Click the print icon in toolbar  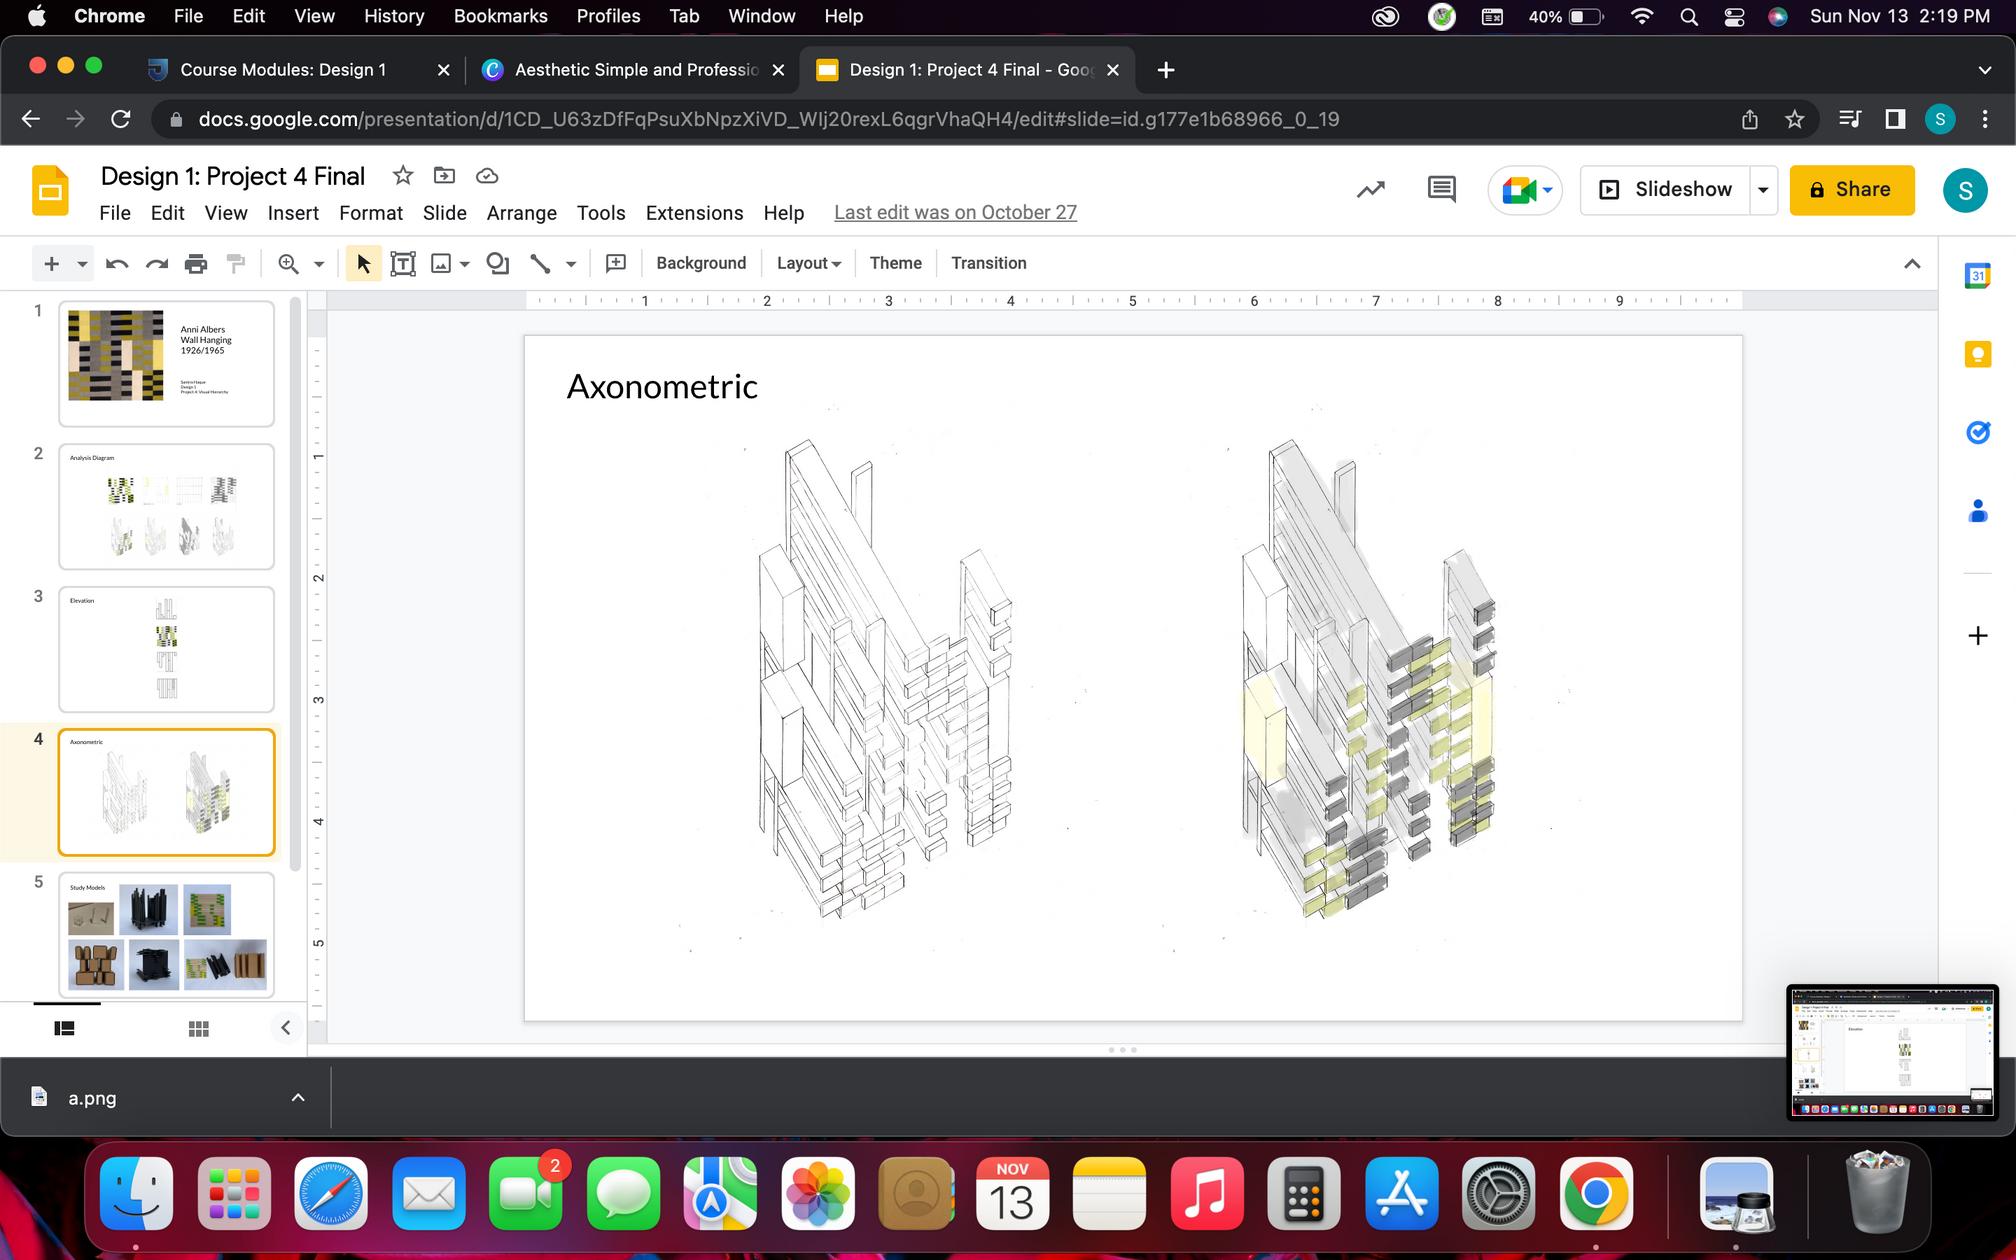pyautogui.click(x=196, y=263)
